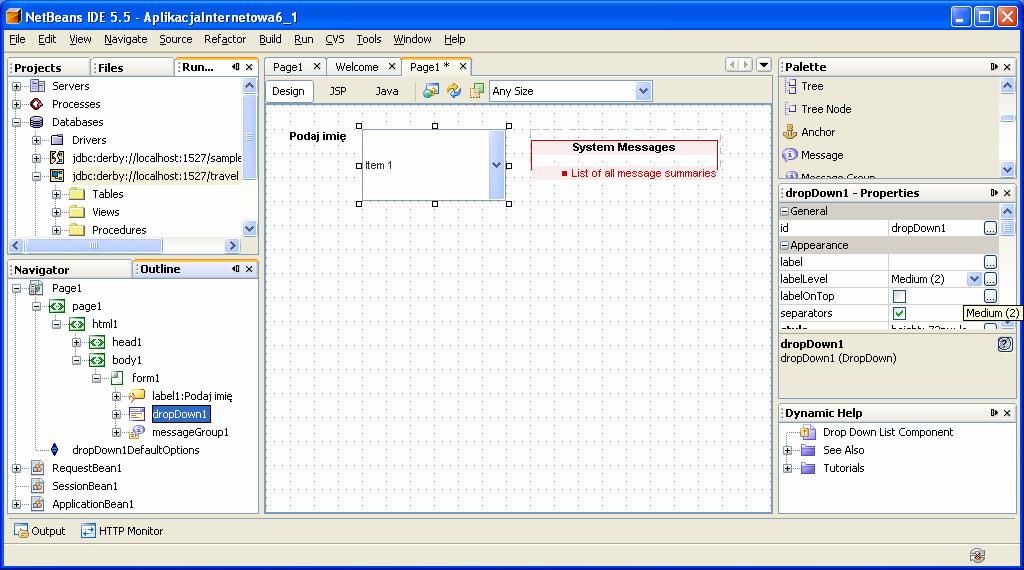
Task: Collapse the Databases node
Action: [17, 122]
